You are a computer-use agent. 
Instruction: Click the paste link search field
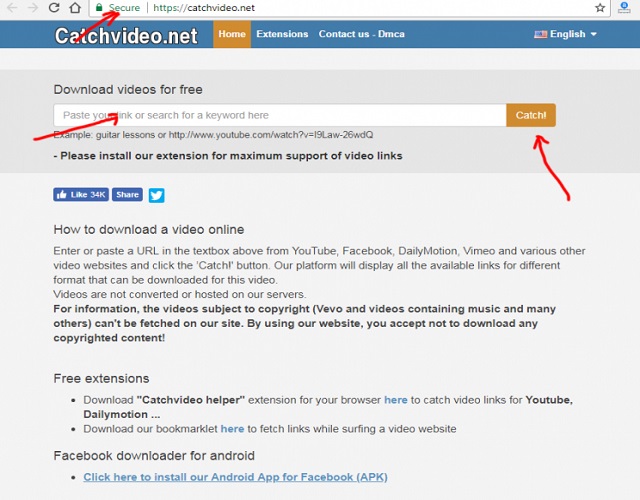[x=280, y=115]
